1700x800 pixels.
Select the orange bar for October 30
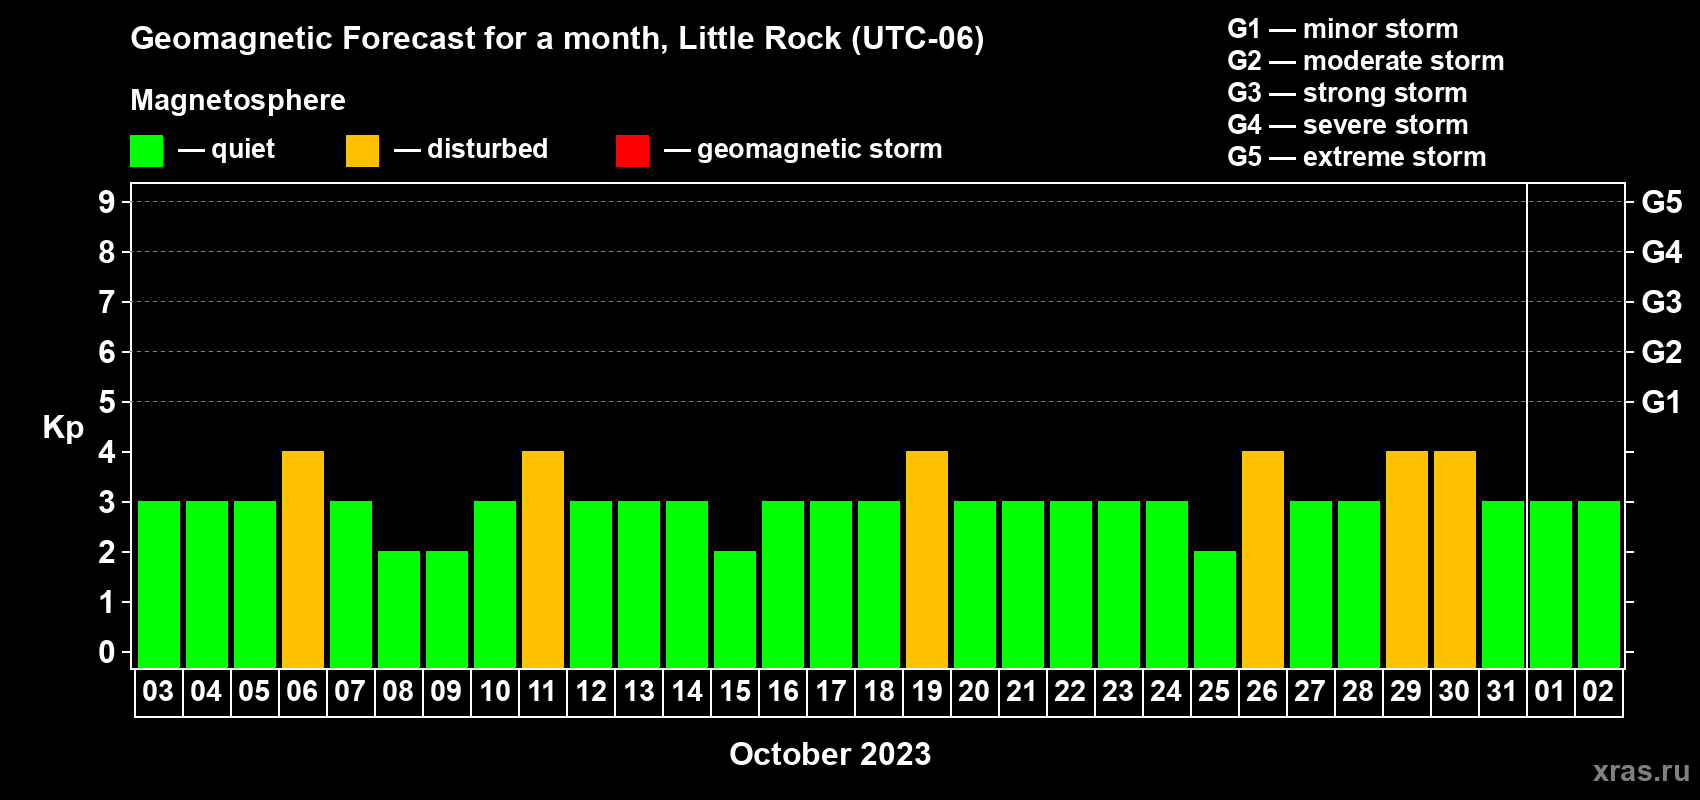pyautogui.click(x=1455, y=560)
